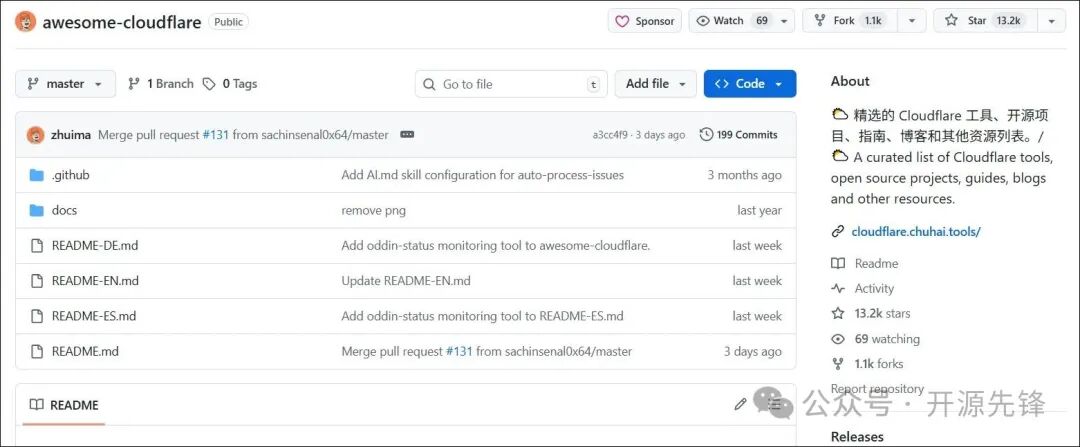Screen dimensions: 1080x447
Task: Expand the Add file menu
Action: [x=655, y=84]
